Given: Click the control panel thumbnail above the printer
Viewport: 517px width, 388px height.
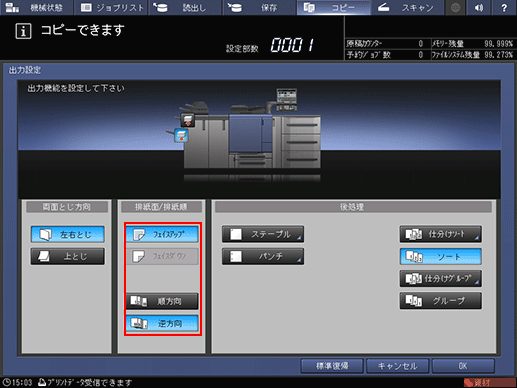Looking at the screenshot, I should point(286,99).
